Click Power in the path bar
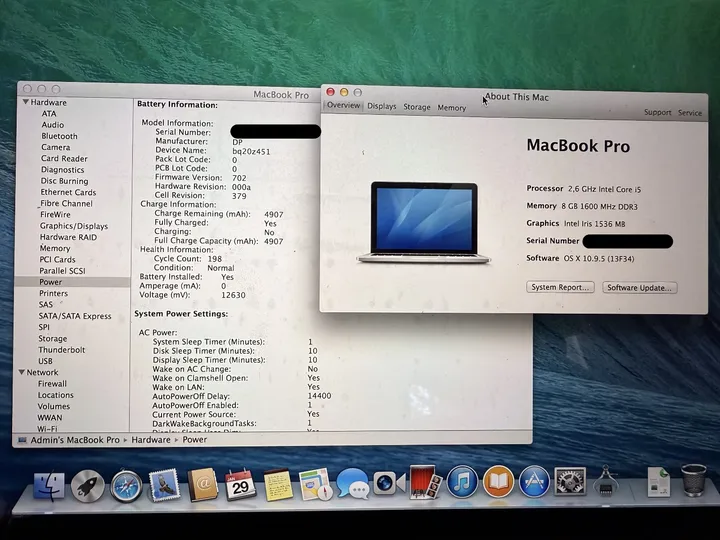 pyautogui.click(x=195, y=440)
